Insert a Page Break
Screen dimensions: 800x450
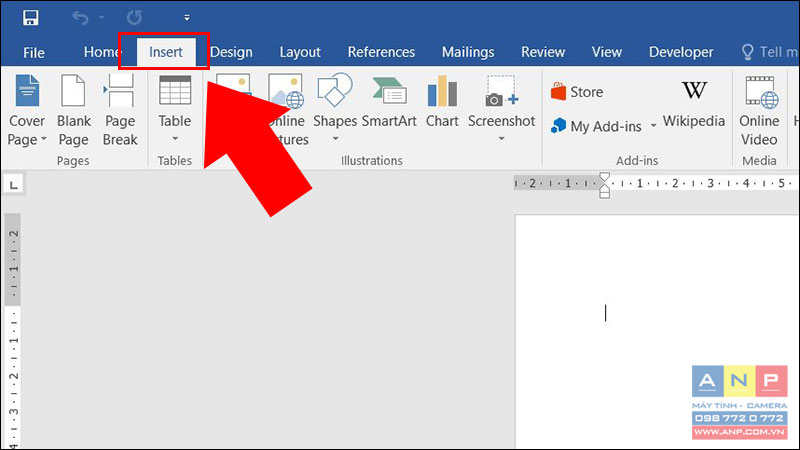pyautogui.click(x=120, y=109)
